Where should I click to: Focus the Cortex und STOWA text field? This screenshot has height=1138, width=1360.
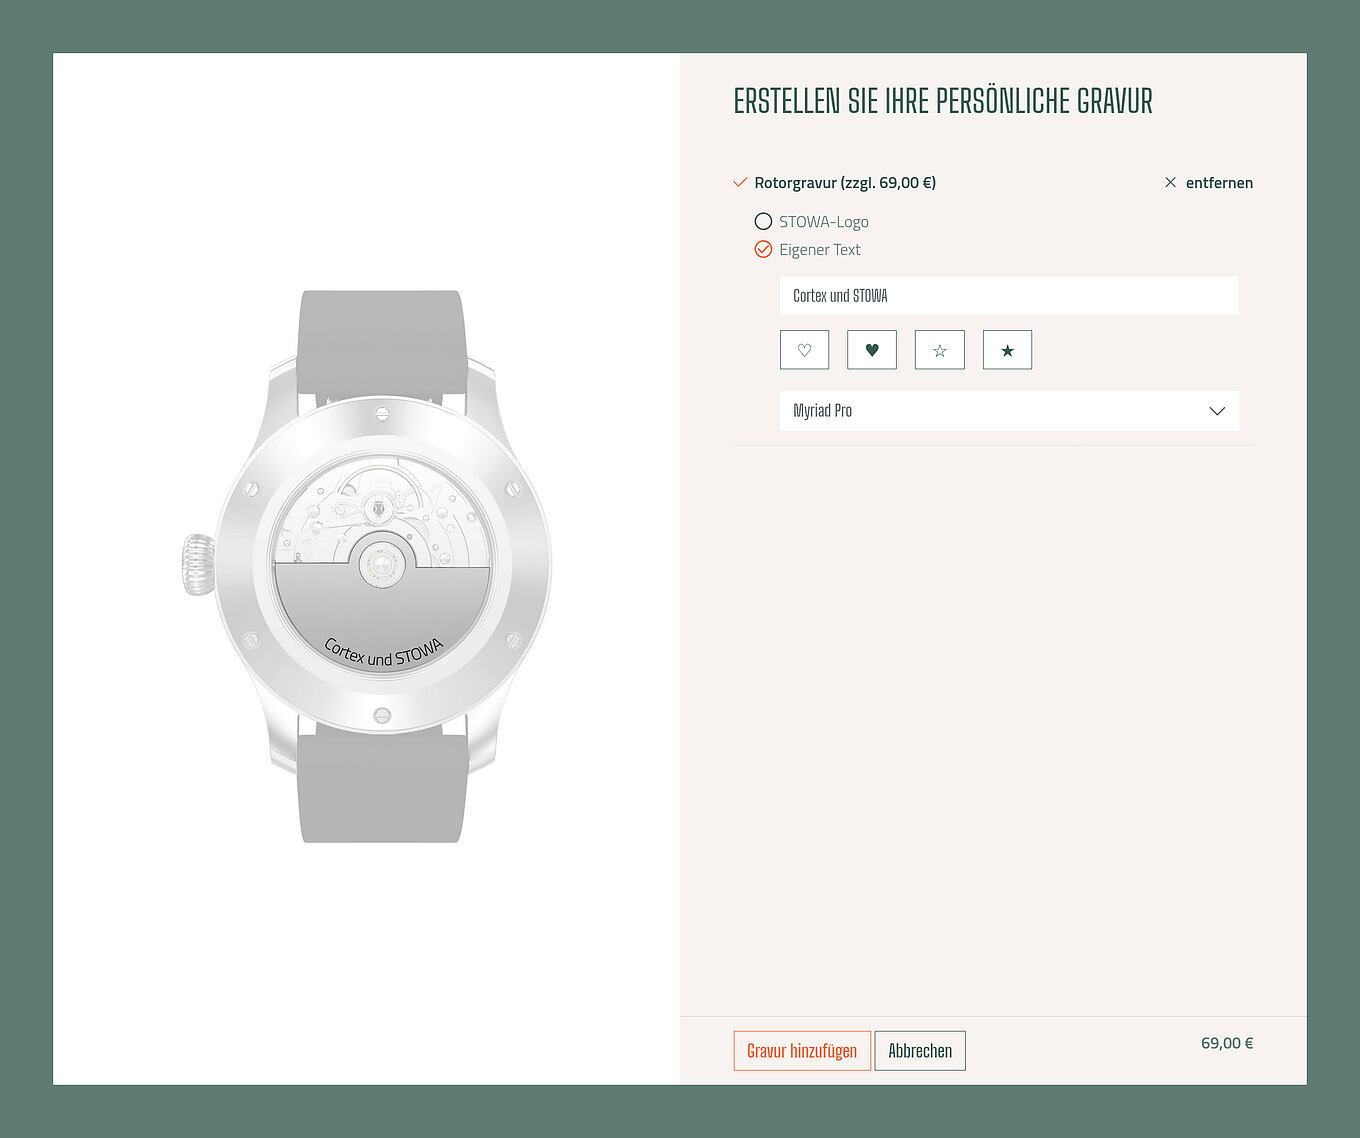click(1009, 296)
